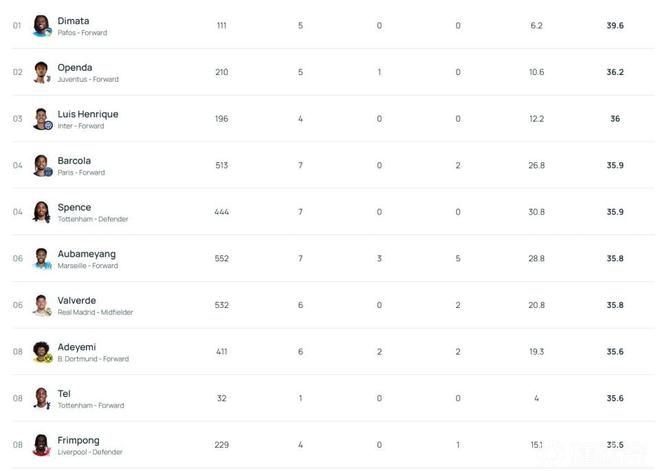Select Spence's player avatar
This screenshot has width=660, height=471.
(42, 212)
